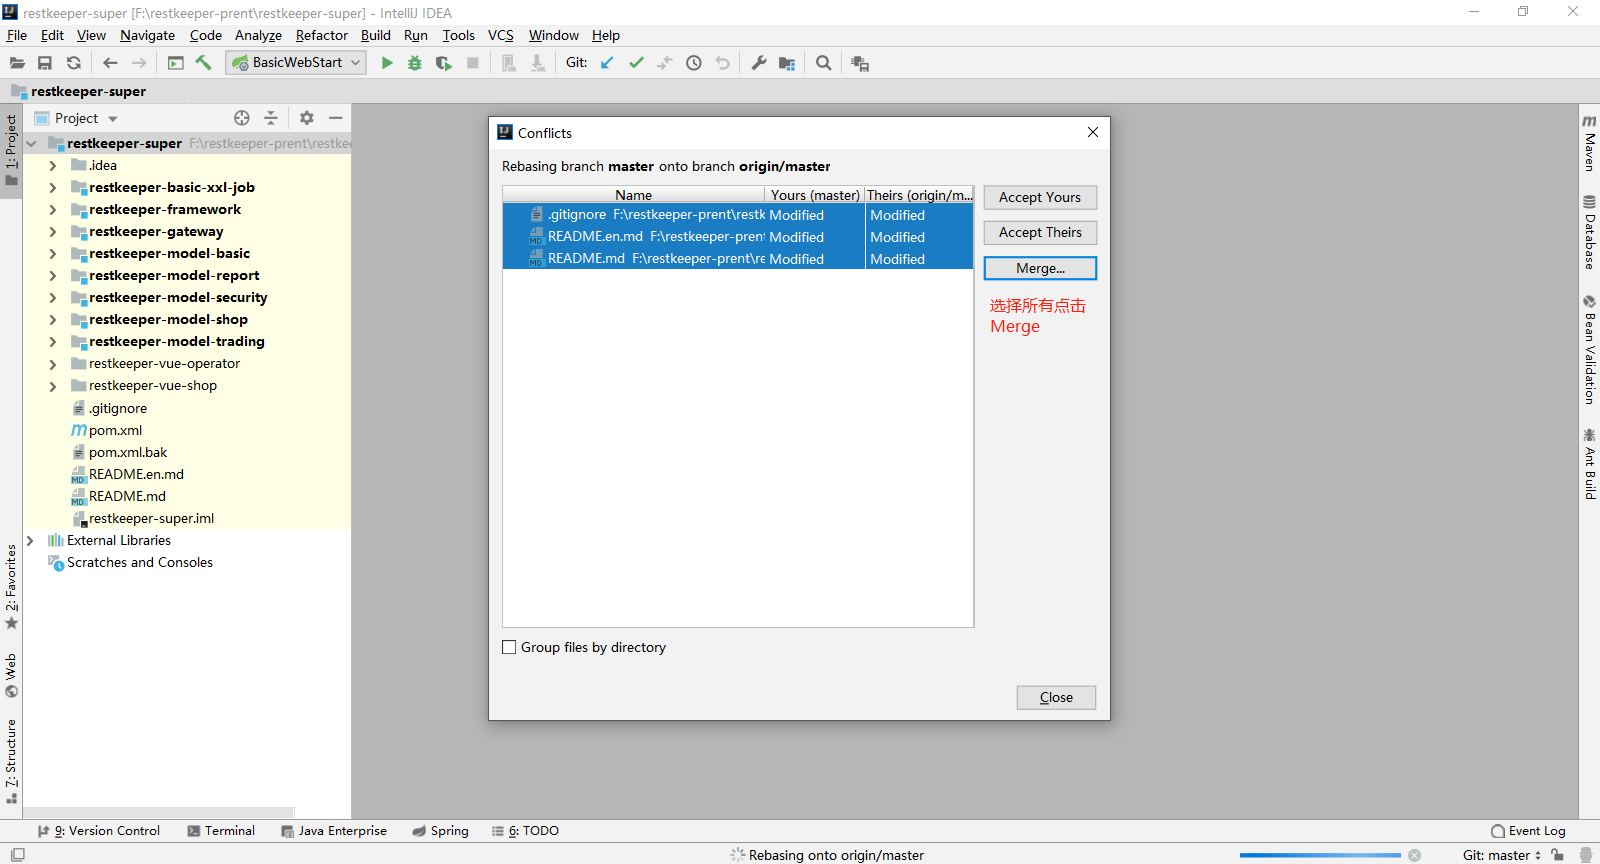Image resolution: width=1600 pixels, height=864 pixels.
Task: Open the Ant Build tool window
Action: click(1589, 464)
